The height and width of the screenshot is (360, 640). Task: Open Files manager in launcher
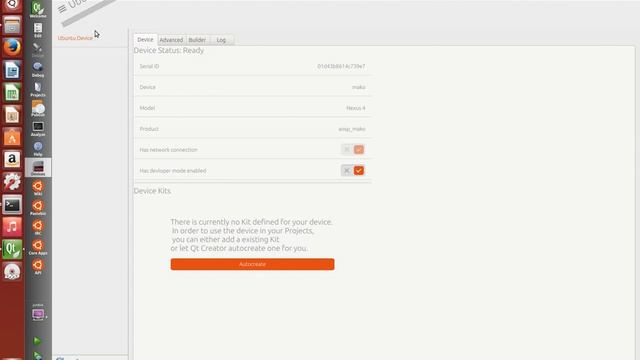pos(12,25)
